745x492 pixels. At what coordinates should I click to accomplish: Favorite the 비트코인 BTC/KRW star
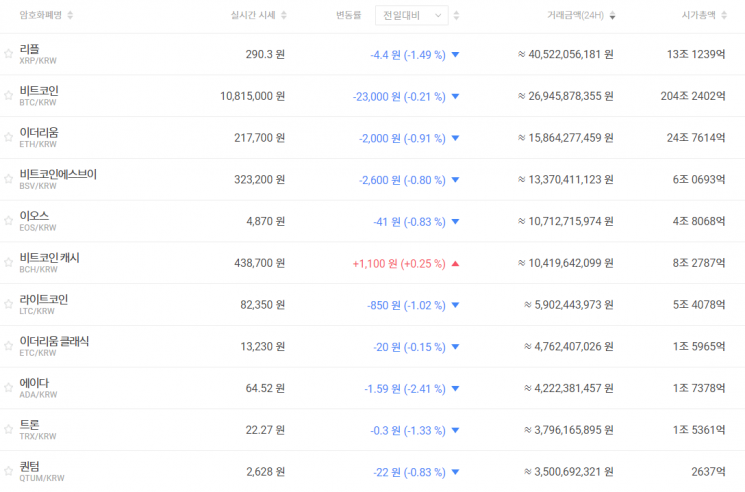tap(8, 95)
